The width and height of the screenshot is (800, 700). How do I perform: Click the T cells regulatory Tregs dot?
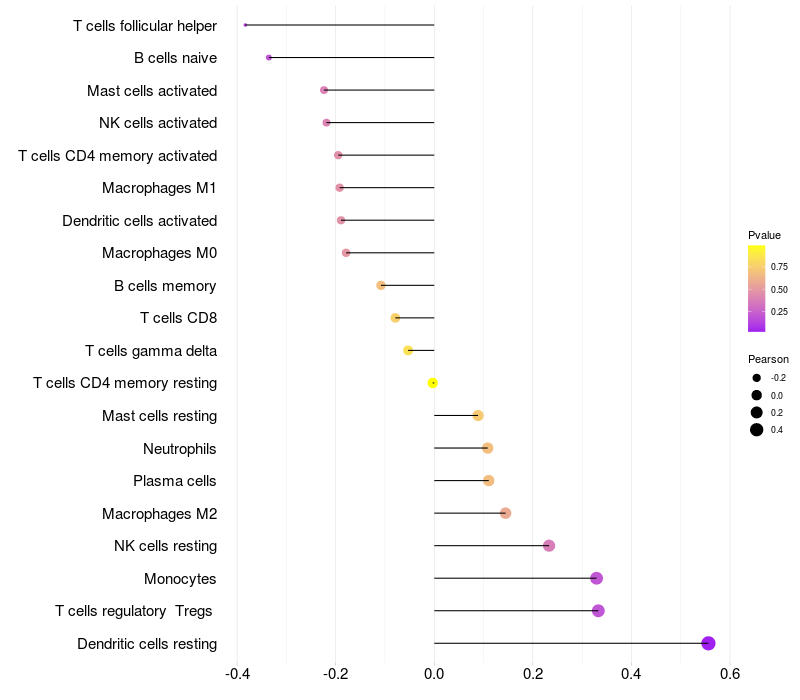[x=598, y=611]
